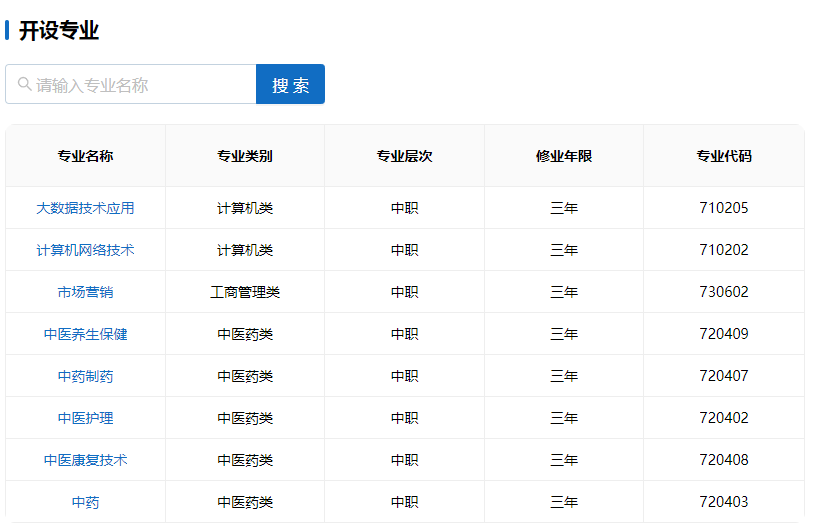This screenshot has height=529, width=814.
Task: Open the 中药 major link in the last row
Action: coord(85,503)
